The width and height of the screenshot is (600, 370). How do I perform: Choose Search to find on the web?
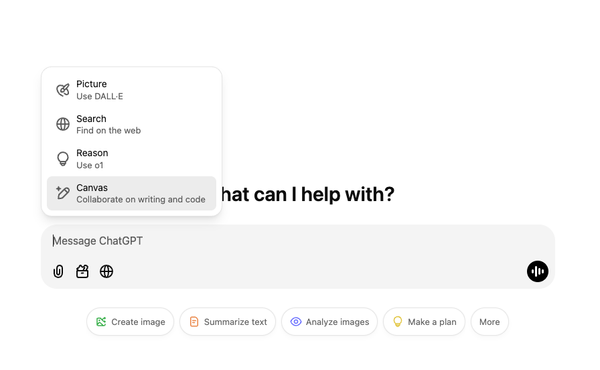[x=131, y=124]
